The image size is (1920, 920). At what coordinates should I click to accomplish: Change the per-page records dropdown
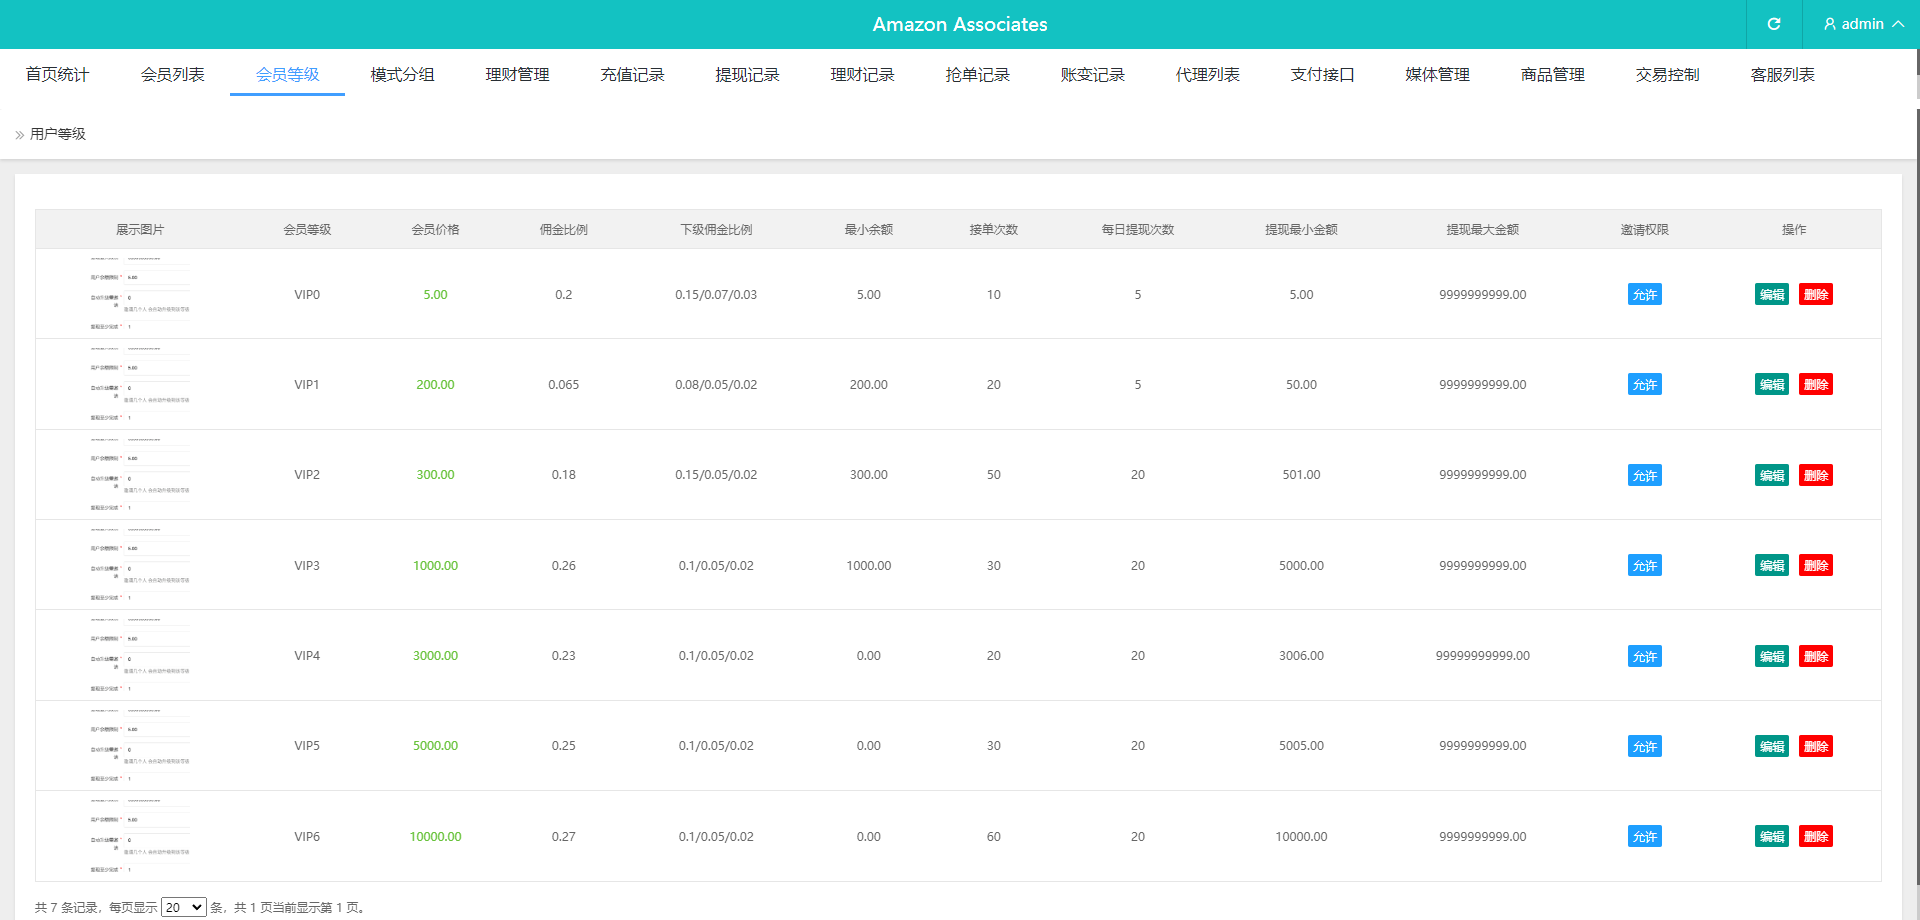pos(183,907)
